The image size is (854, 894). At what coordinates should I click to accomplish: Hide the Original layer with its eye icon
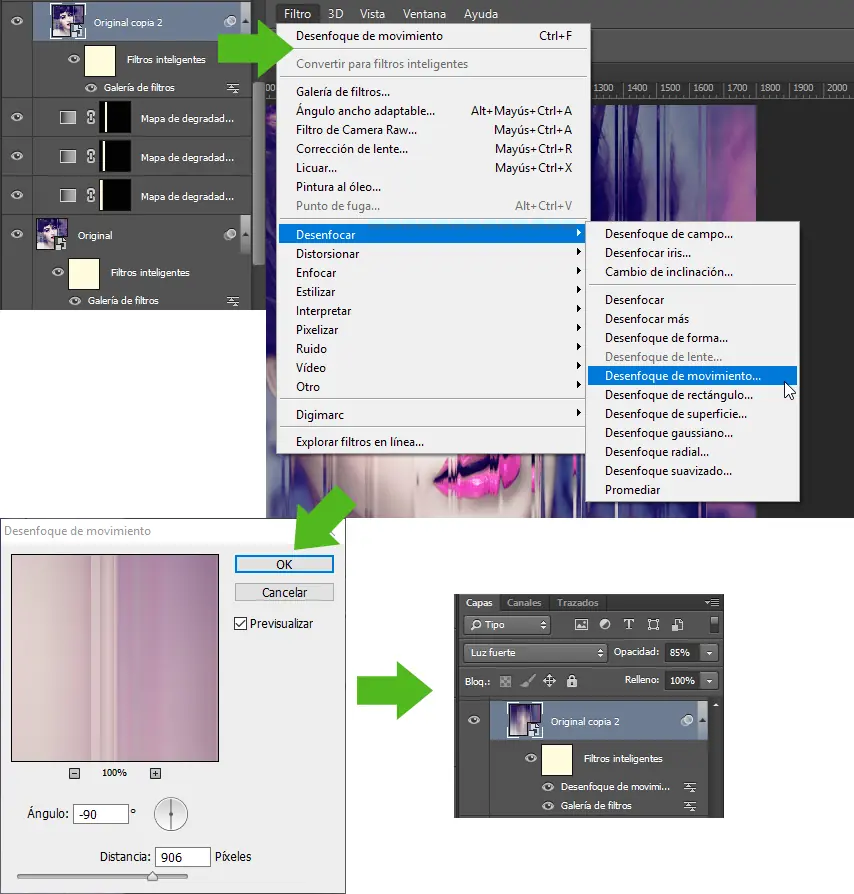tap(15, 234)
